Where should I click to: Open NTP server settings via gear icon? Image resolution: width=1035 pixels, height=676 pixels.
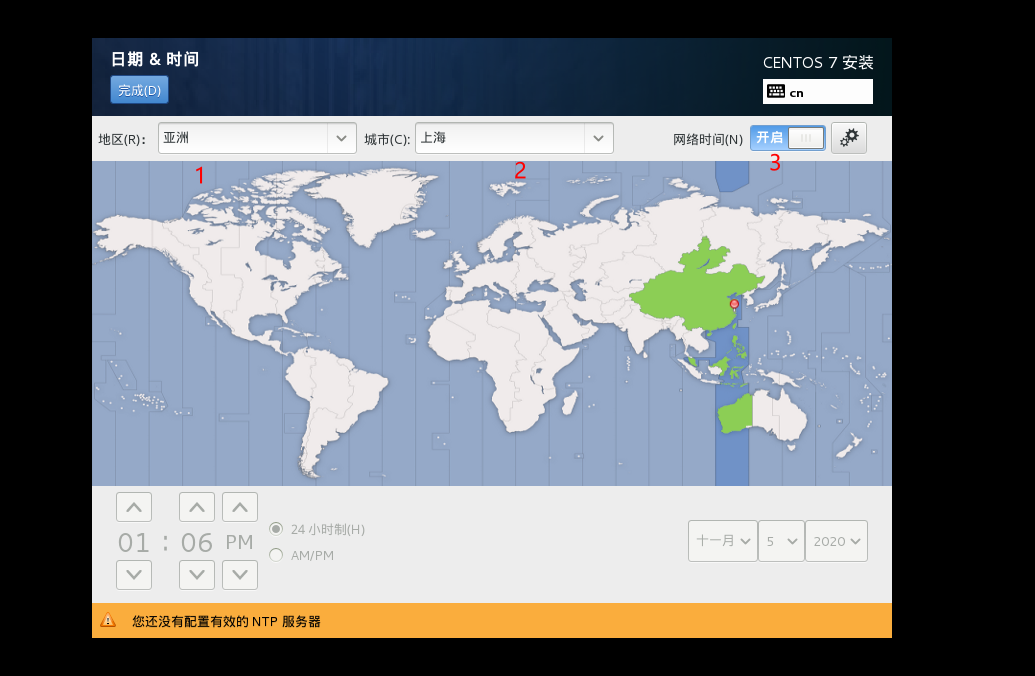pyautogui.click(x=849, y=138)
